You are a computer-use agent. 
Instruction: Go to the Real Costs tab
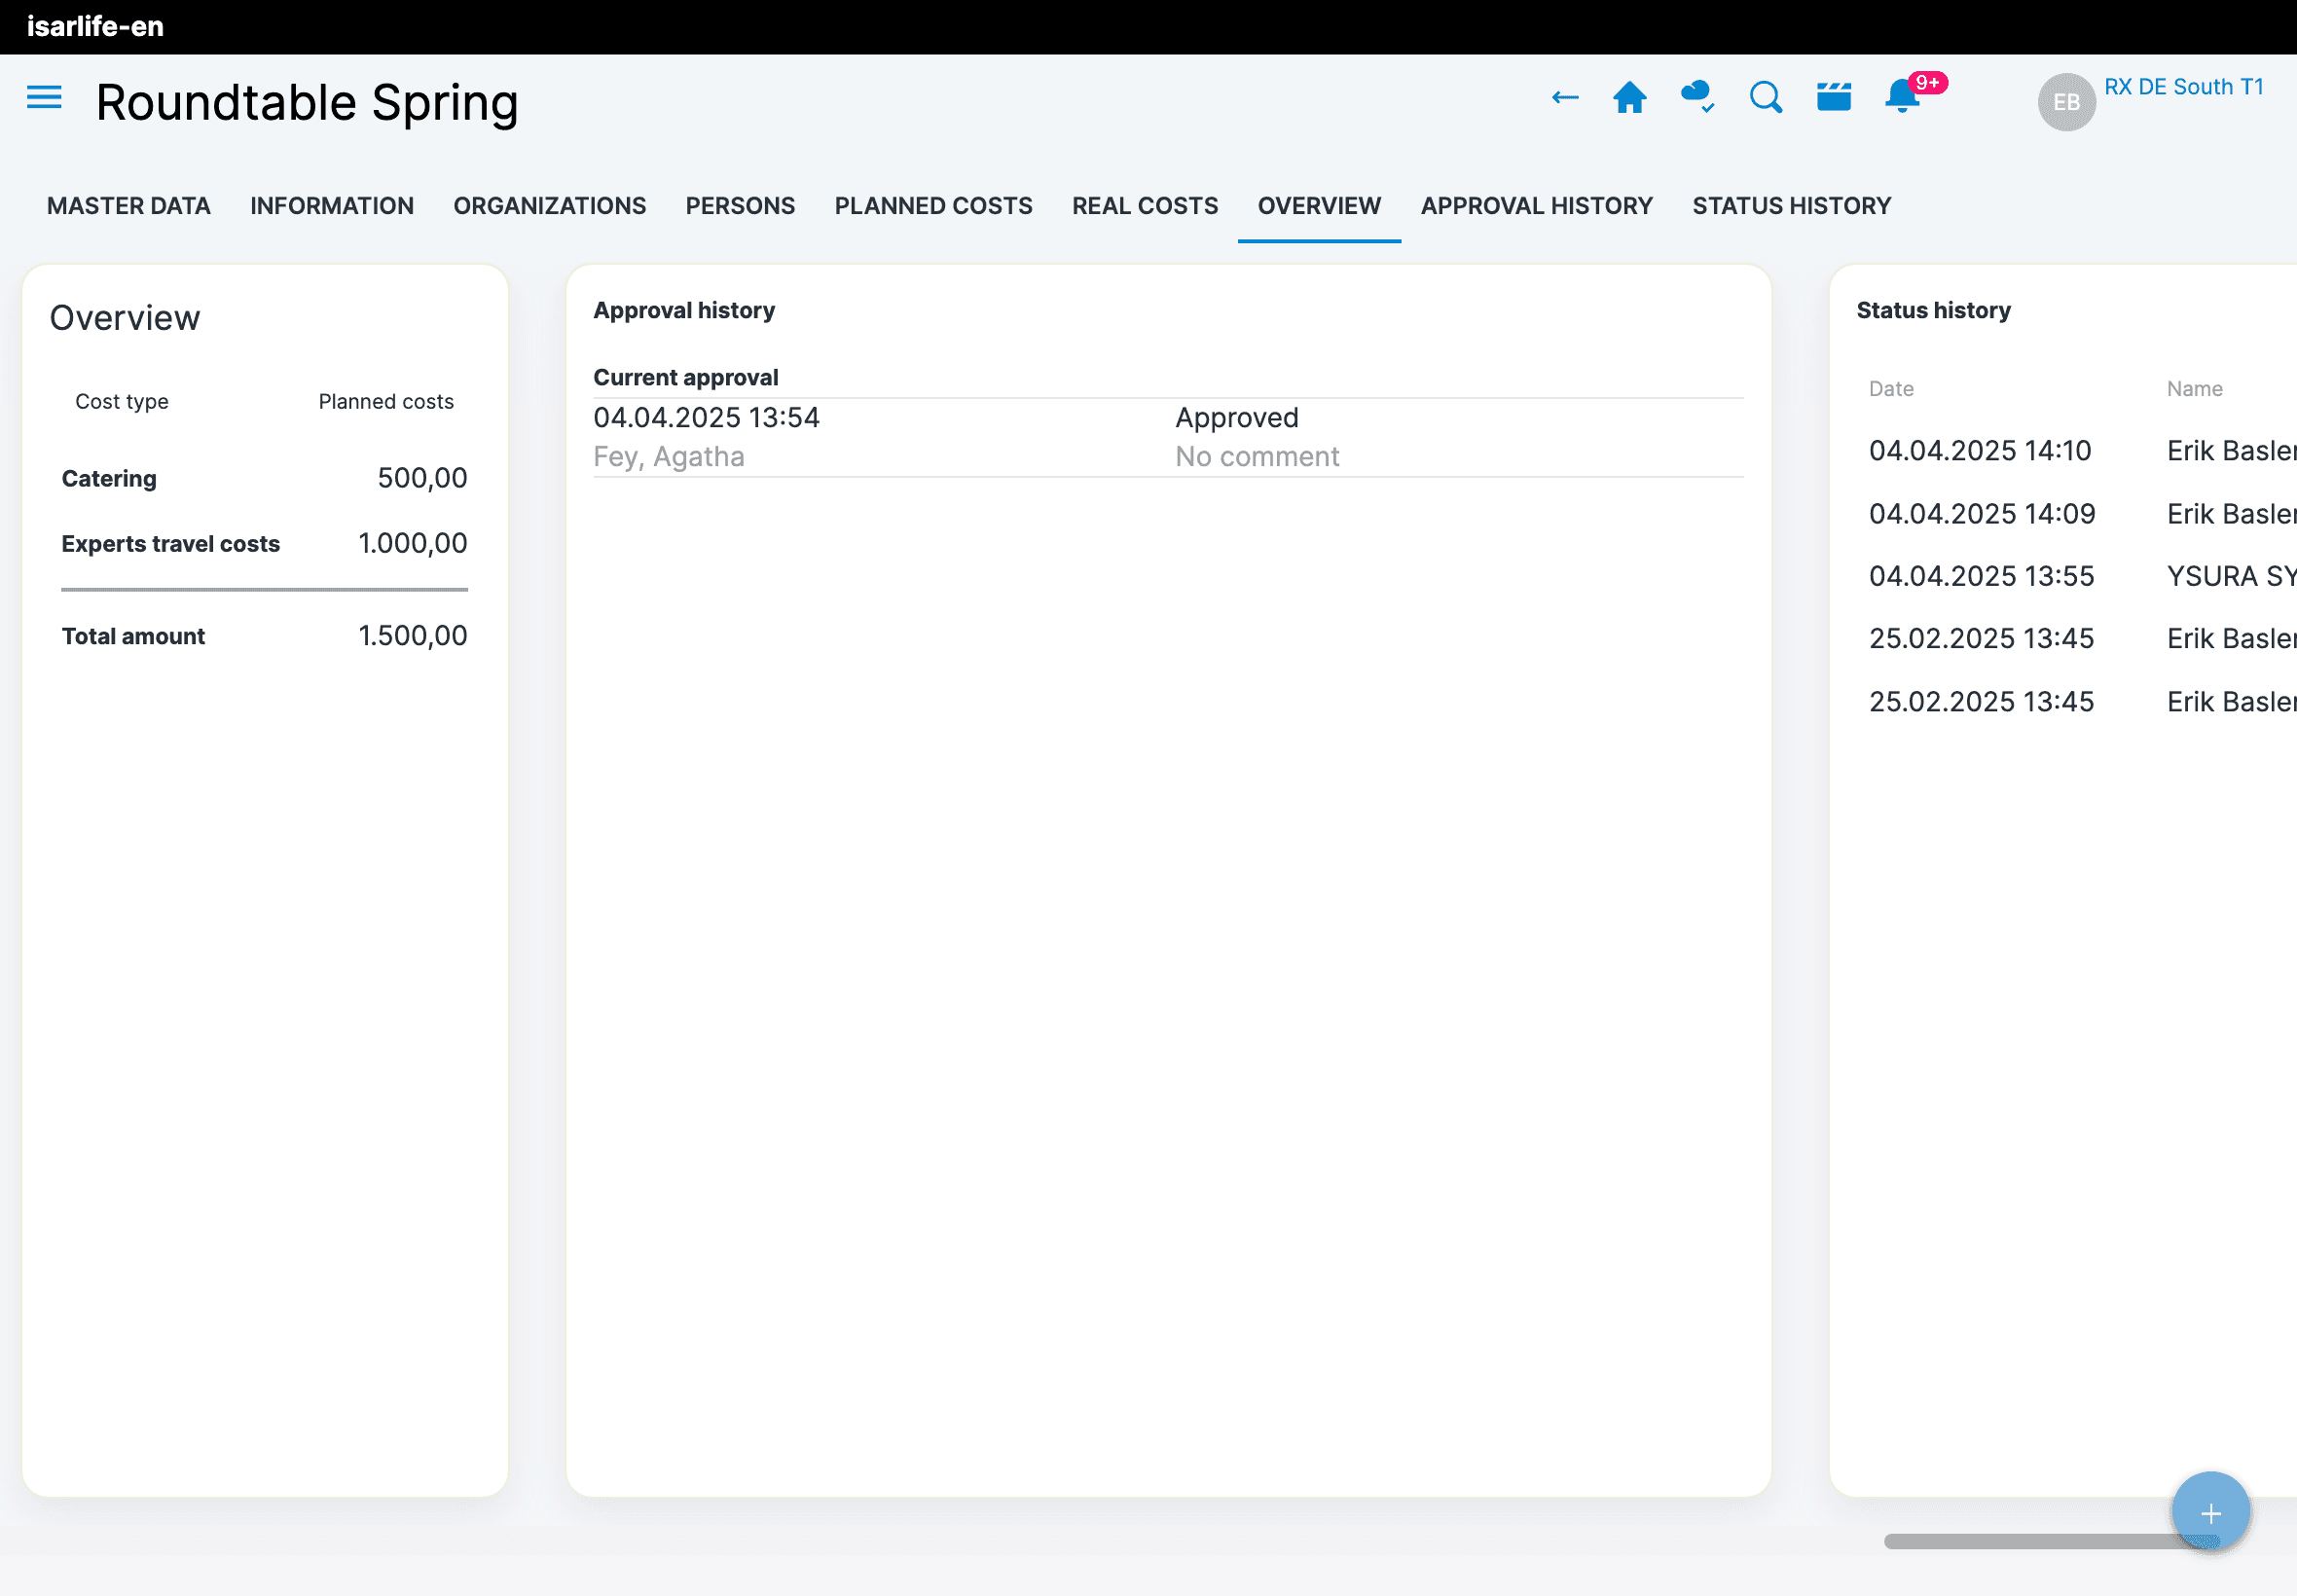(1145, 206)
